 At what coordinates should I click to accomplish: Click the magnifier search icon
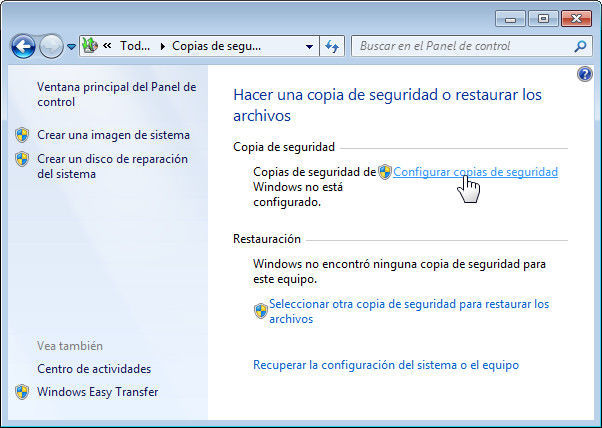(x=580, y=46)
